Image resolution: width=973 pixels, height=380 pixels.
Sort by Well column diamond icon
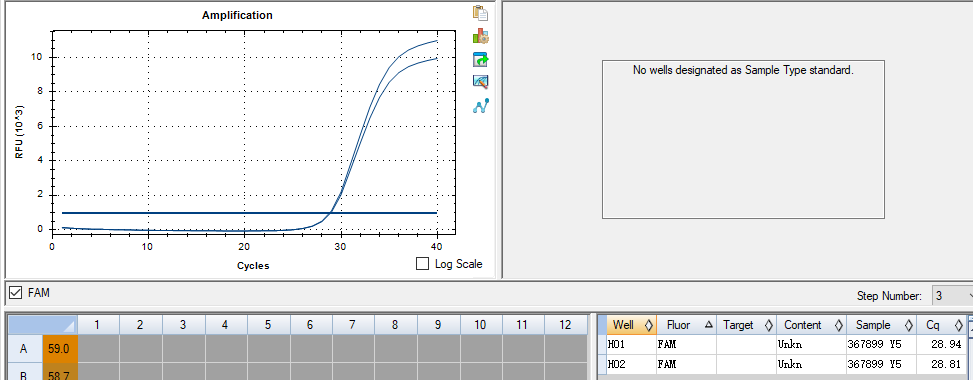(649, 325)
